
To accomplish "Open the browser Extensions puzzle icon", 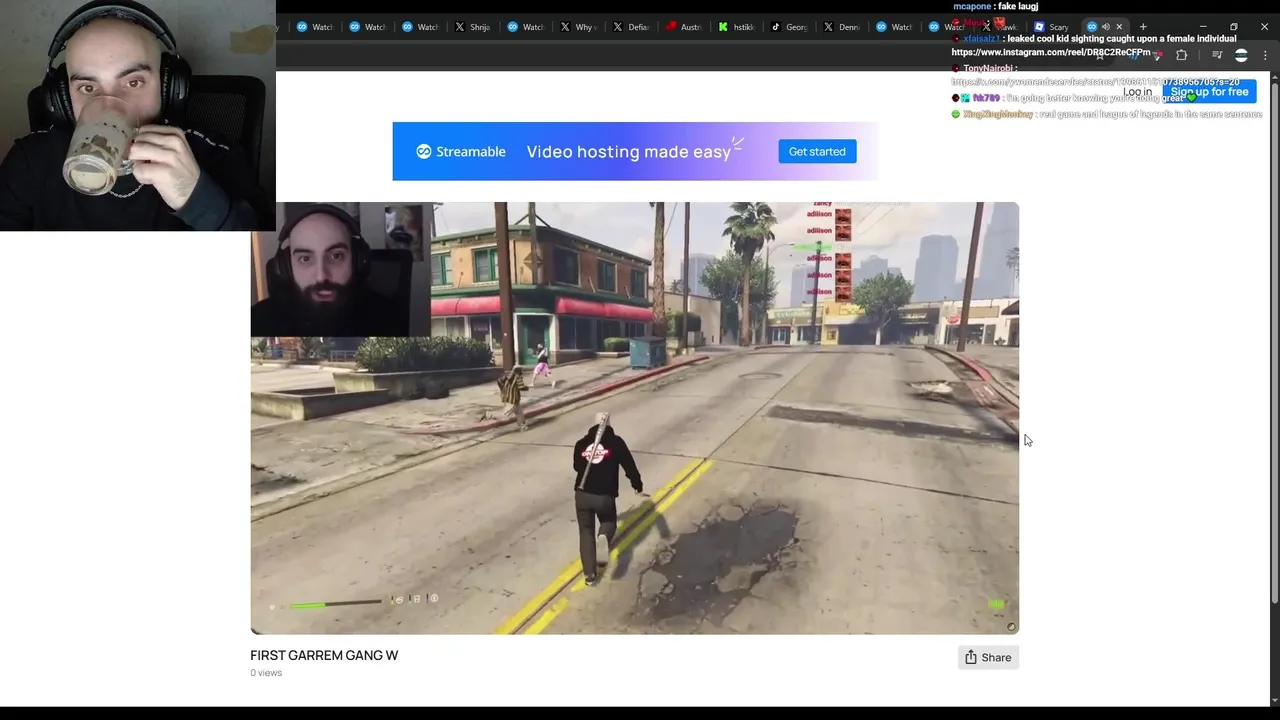I will tap(1181, 55).
